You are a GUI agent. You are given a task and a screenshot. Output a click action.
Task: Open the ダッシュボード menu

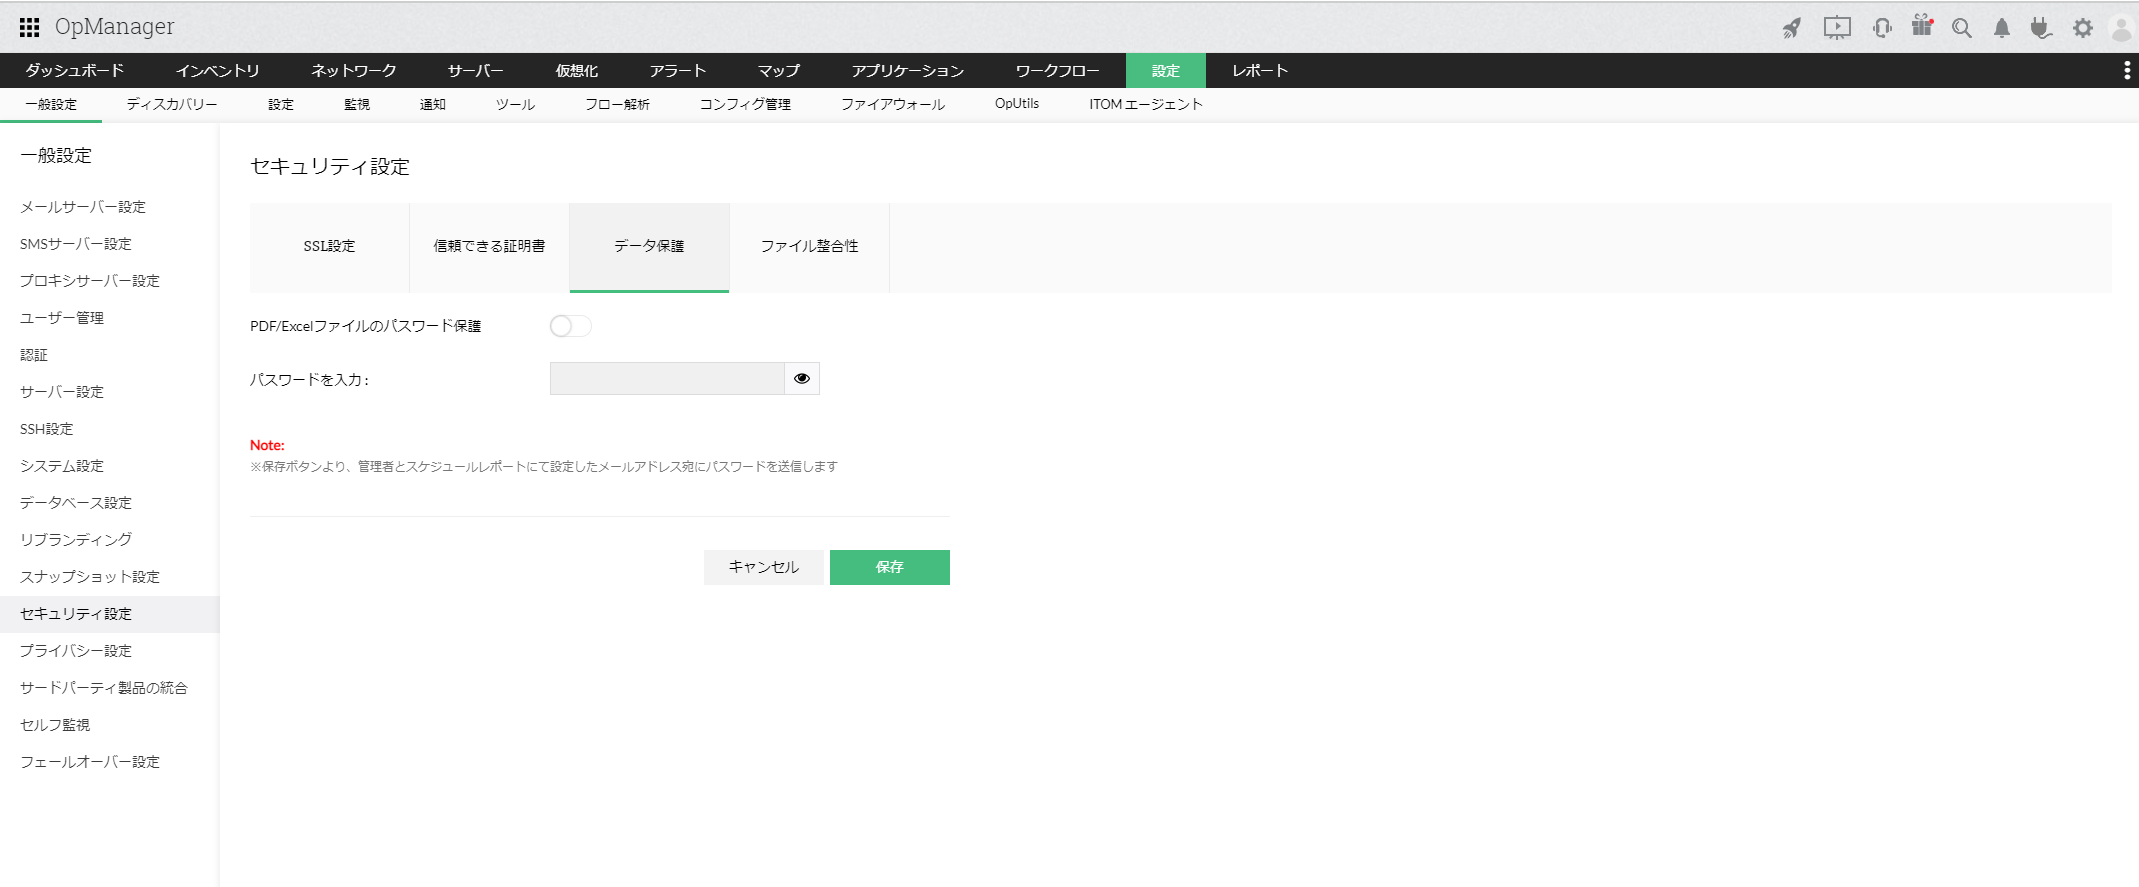coord(75,70)
